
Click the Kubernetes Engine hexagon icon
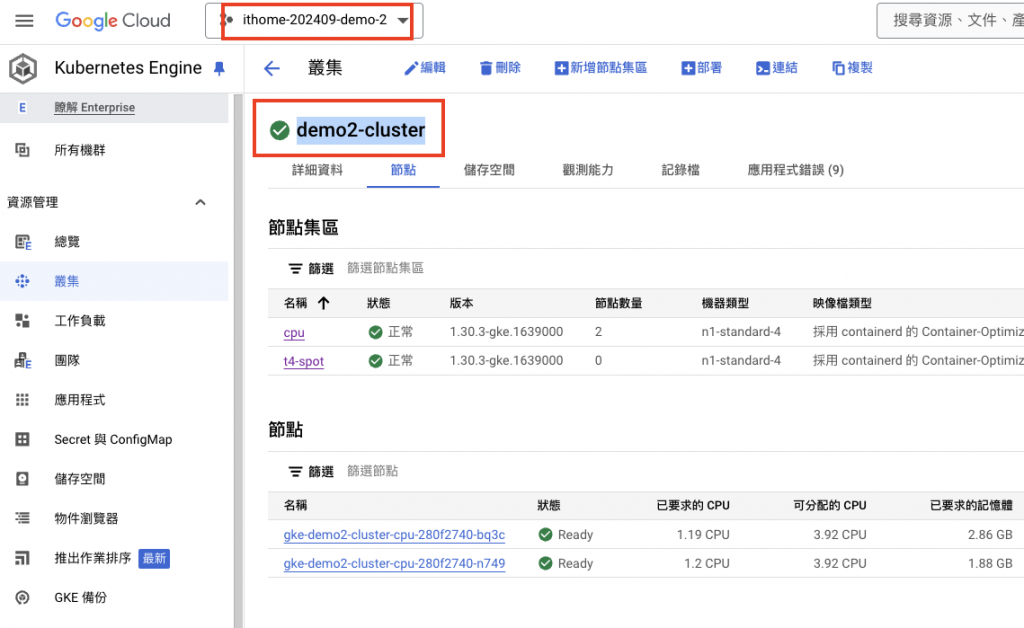(23, 68)
